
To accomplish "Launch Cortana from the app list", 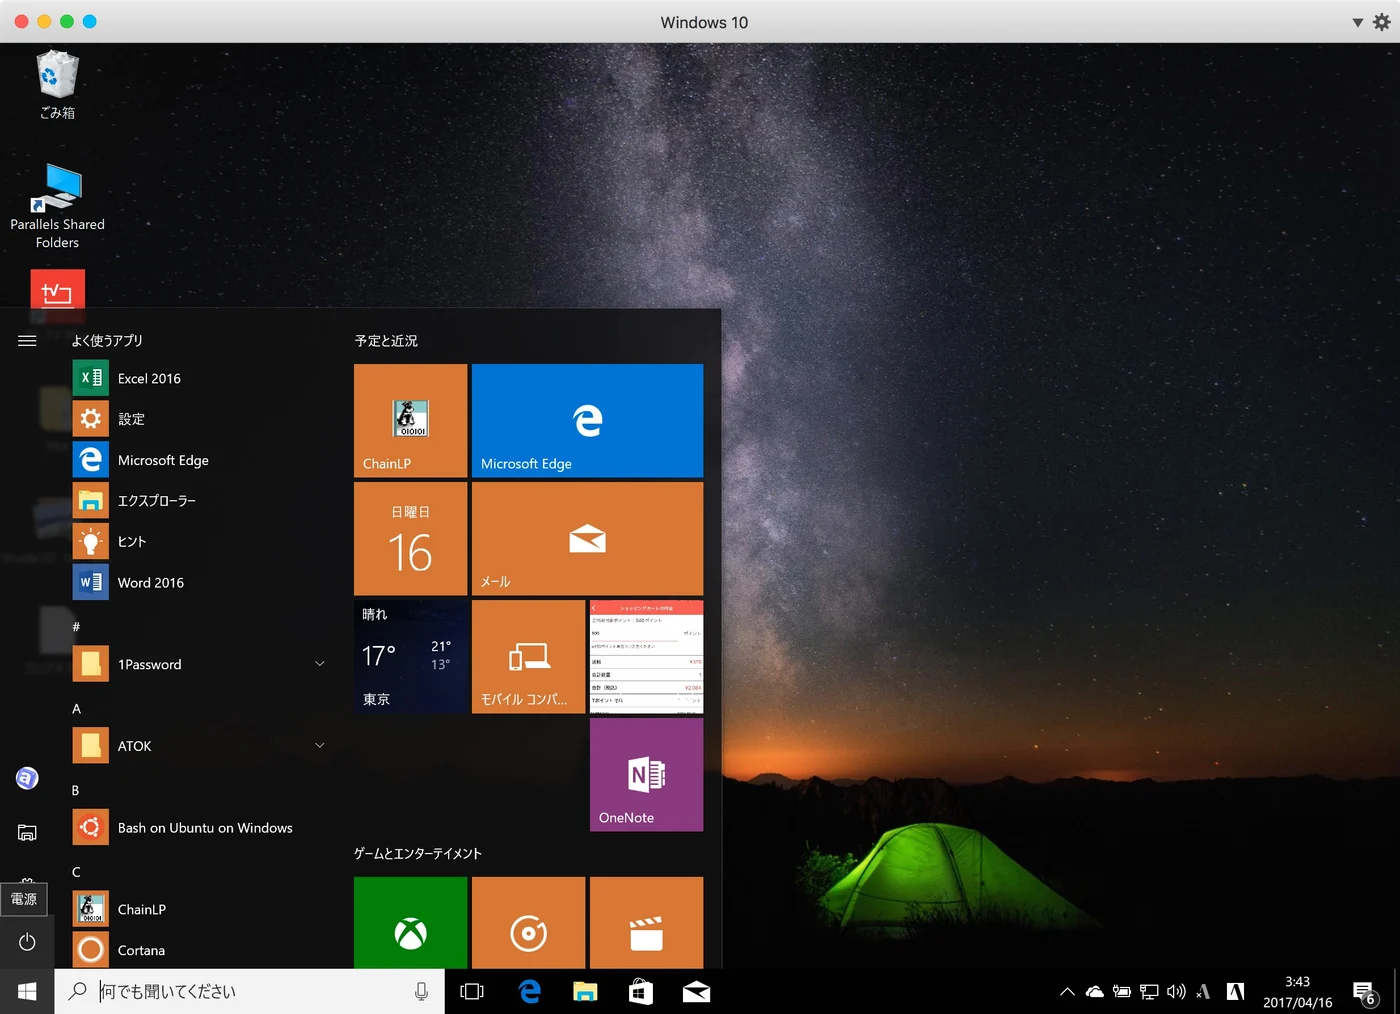I will coord(200,950).
